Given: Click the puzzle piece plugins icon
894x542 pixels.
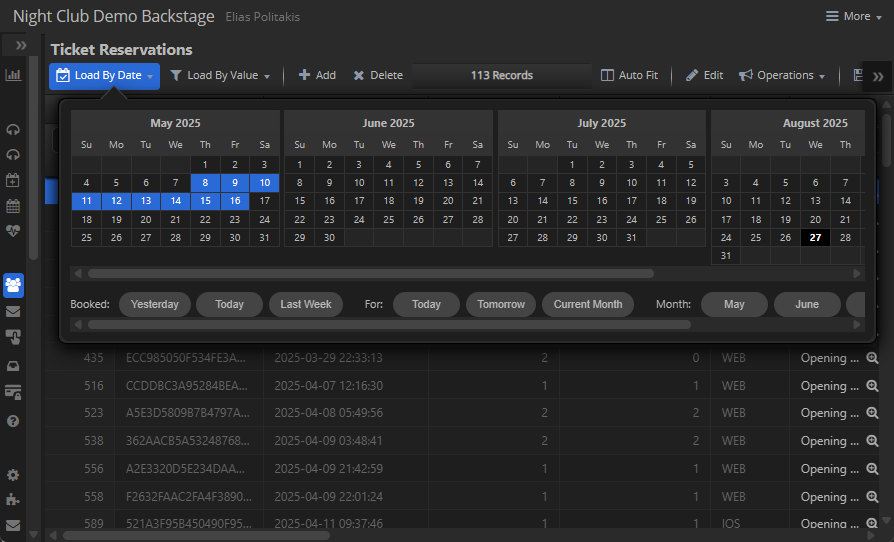Looking at the screenshot, I should click(13, 500).
